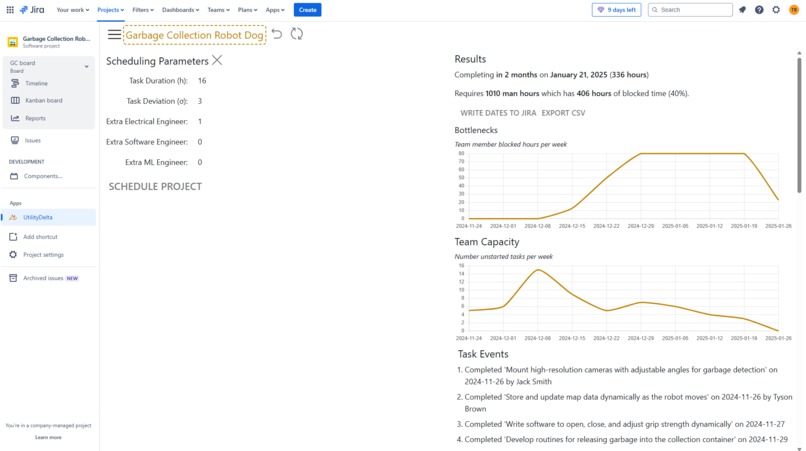Click the undo arrow icon
The image size is (806, 451).
tap(277, 34)
